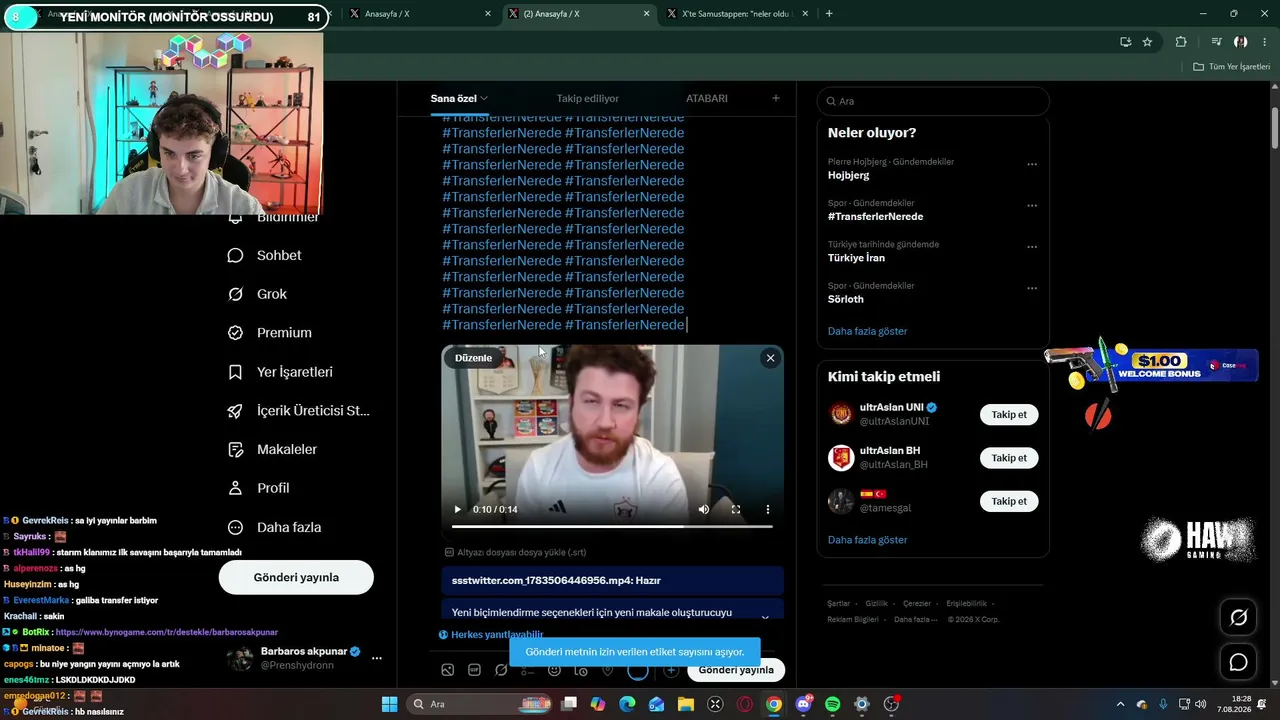Go to Profil in the sidebar
1280x720 pixels.
(x=259, y=488)
